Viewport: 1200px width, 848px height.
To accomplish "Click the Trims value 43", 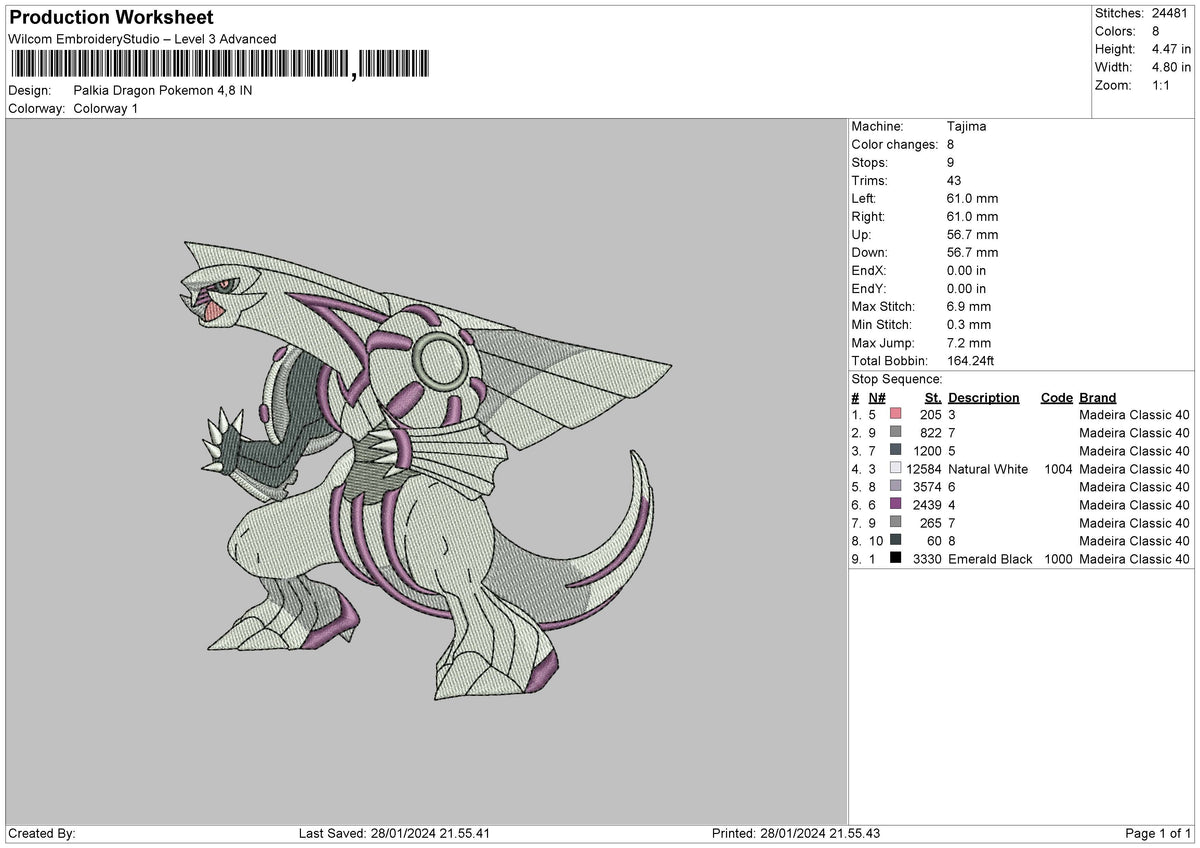I will 954,181.
